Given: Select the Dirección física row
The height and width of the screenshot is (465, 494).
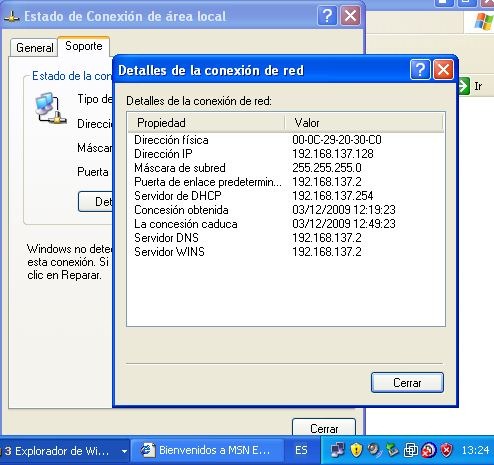Looking at the screenshot, I should (x=286, y=140).
